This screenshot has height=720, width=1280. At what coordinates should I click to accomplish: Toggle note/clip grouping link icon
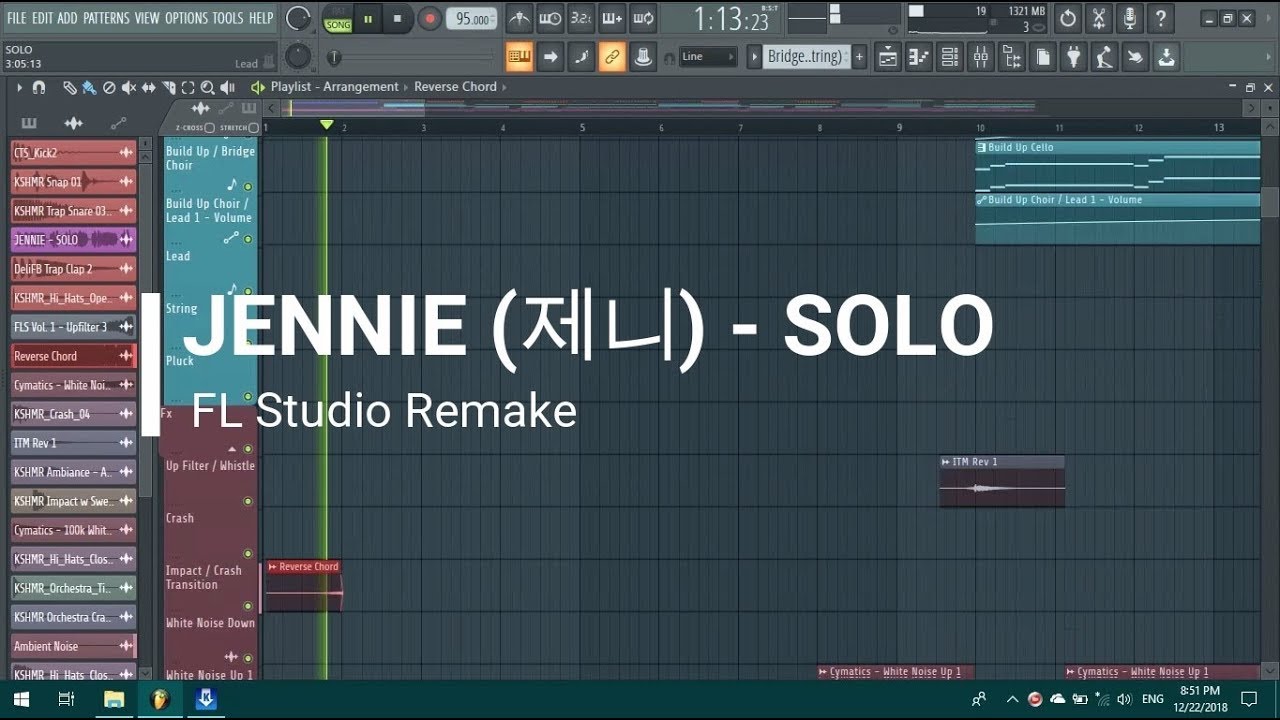612,57
